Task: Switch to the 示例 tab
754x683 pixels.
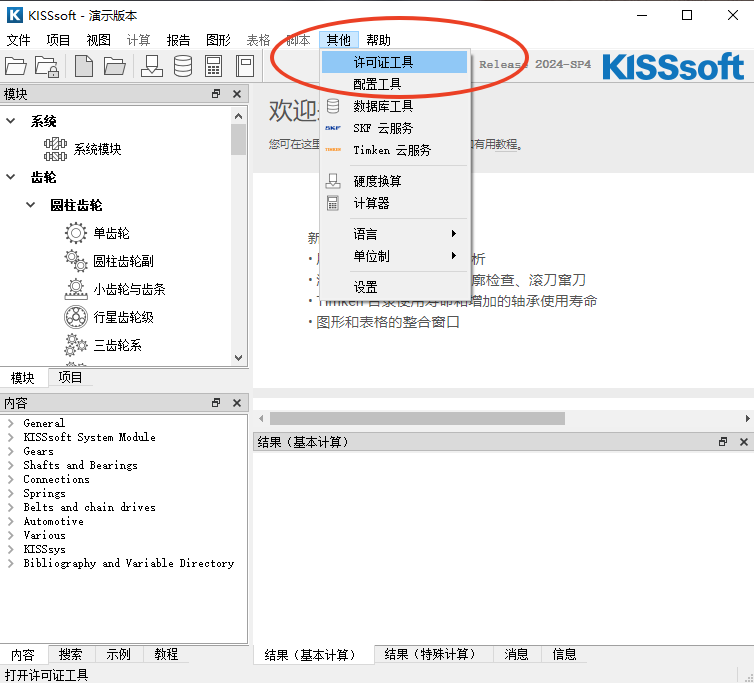Action: tap(118, 654)
